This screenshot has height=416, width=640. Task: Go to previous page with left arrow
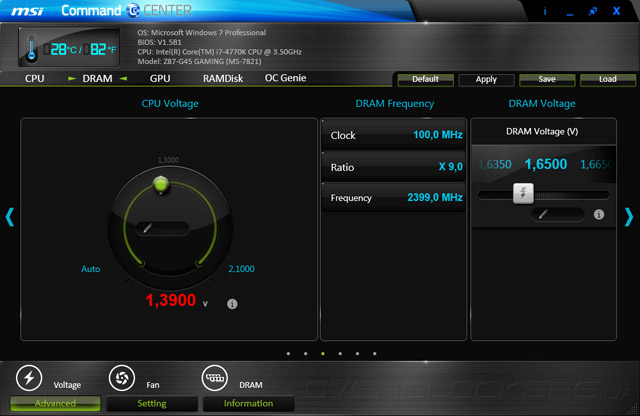[10, 217]
